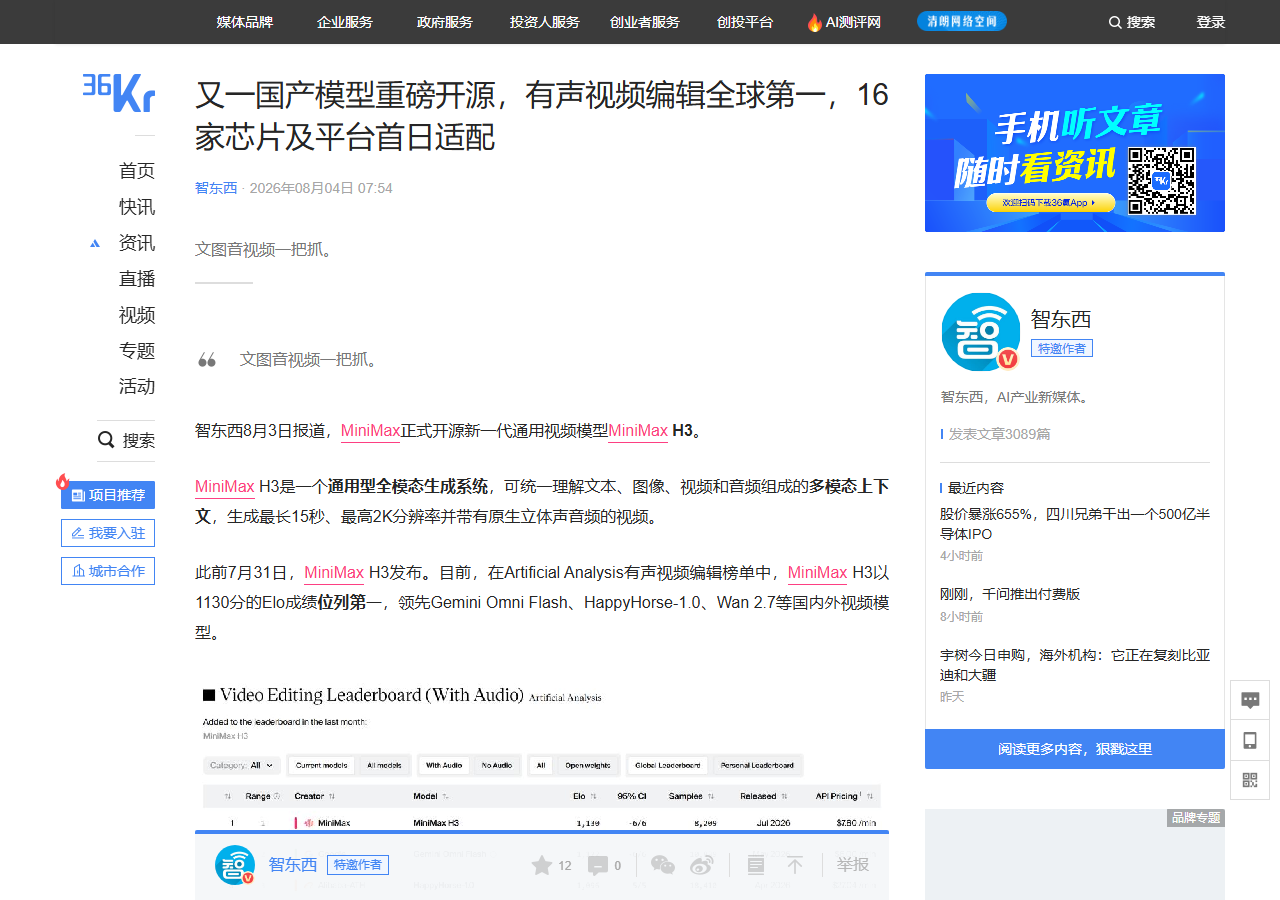
Task: Open 视频 in the sidebar
Action: [137, 315]
